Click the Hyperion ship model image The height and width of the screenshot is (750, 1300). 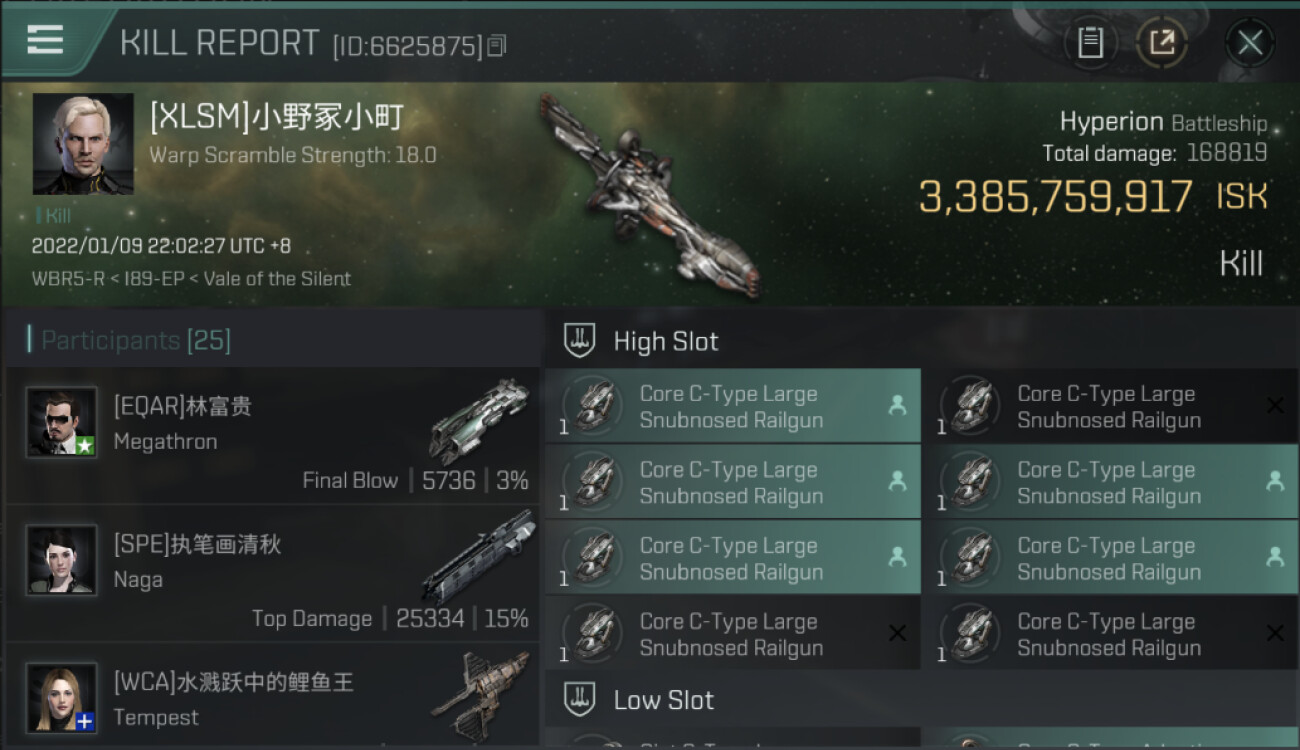(x=648, y=196)
